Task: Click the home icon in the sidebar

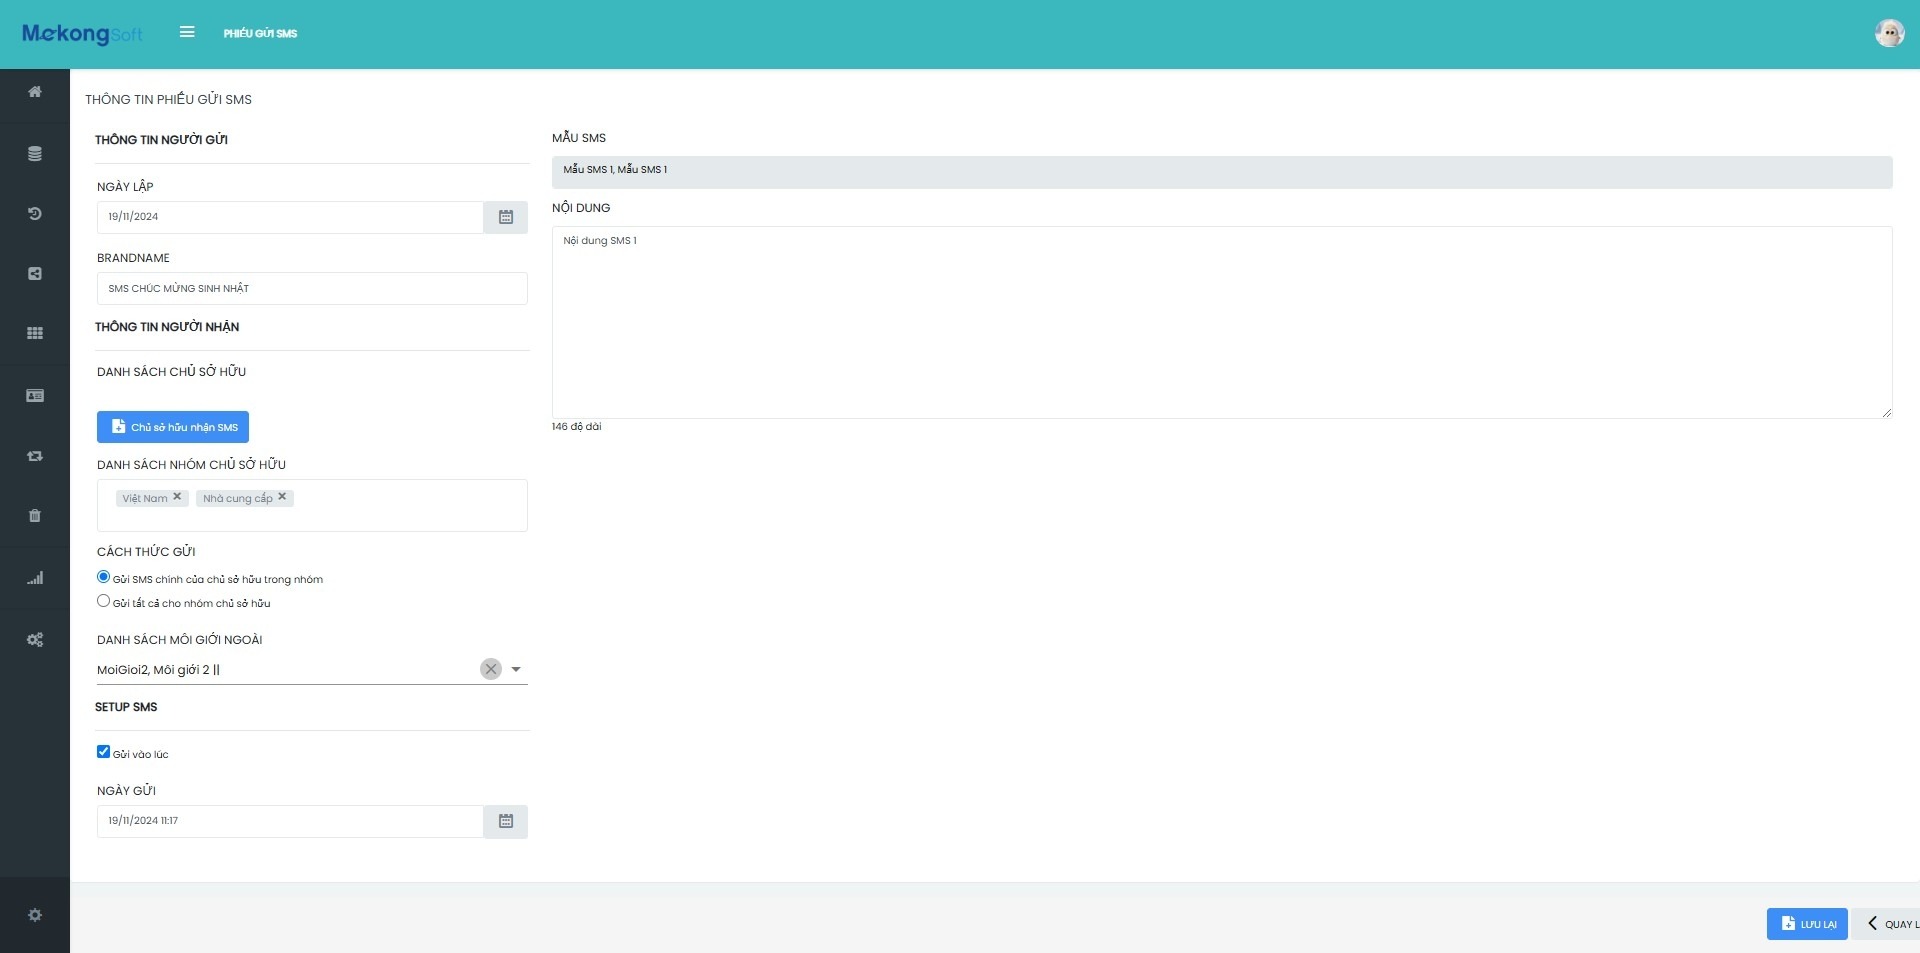Action: point(35,92)
